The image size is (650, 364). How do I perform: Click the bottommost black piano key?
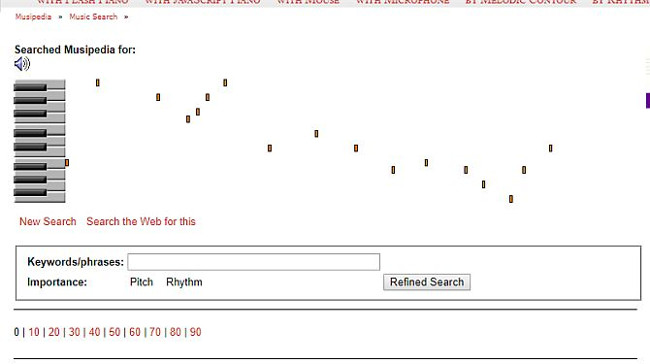pos(30,192)
